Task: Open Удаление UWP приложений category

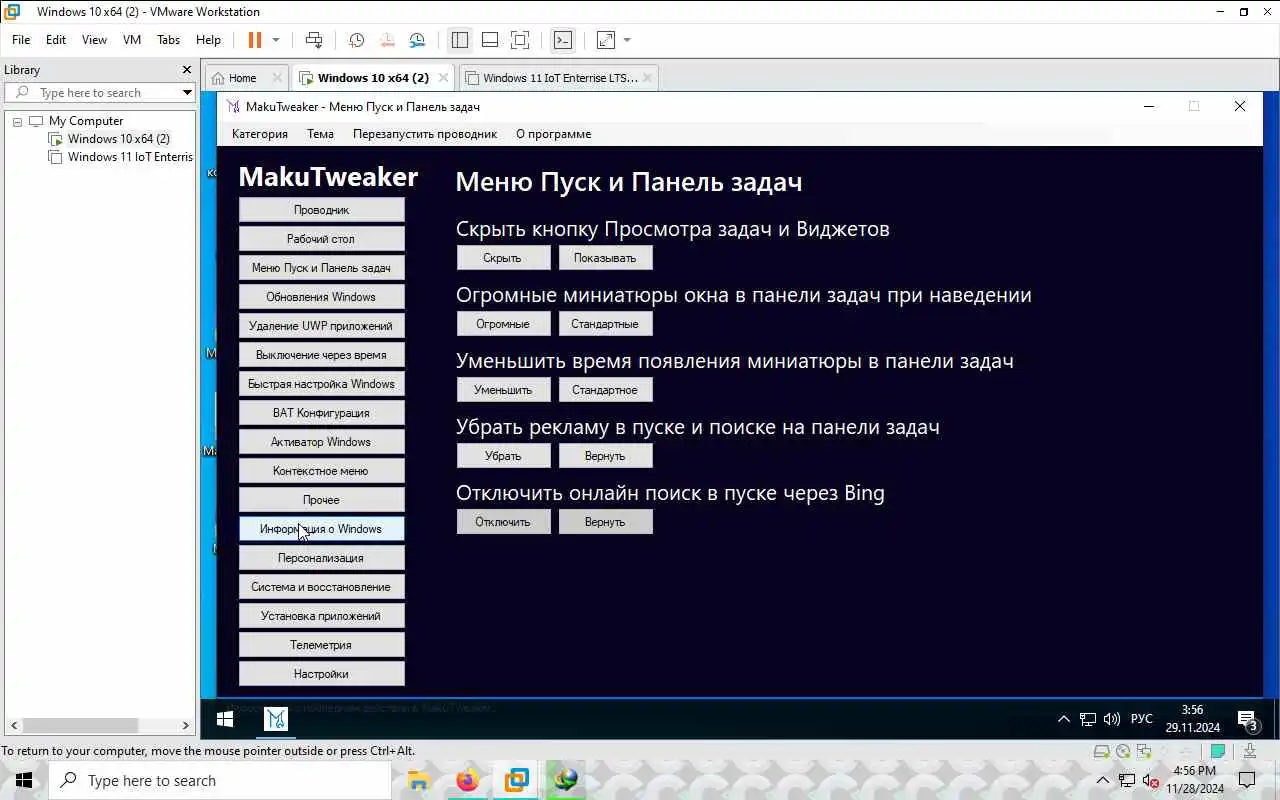Action: pos(321,326)
